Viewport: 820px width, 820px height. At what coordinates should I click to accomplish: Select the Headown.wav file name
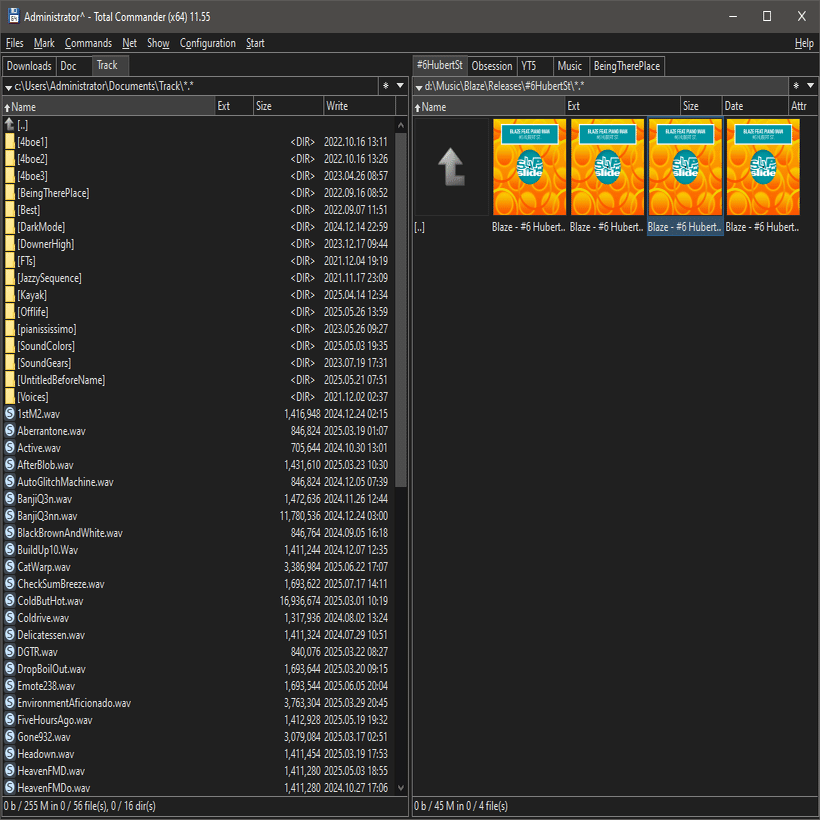[45, 754]
